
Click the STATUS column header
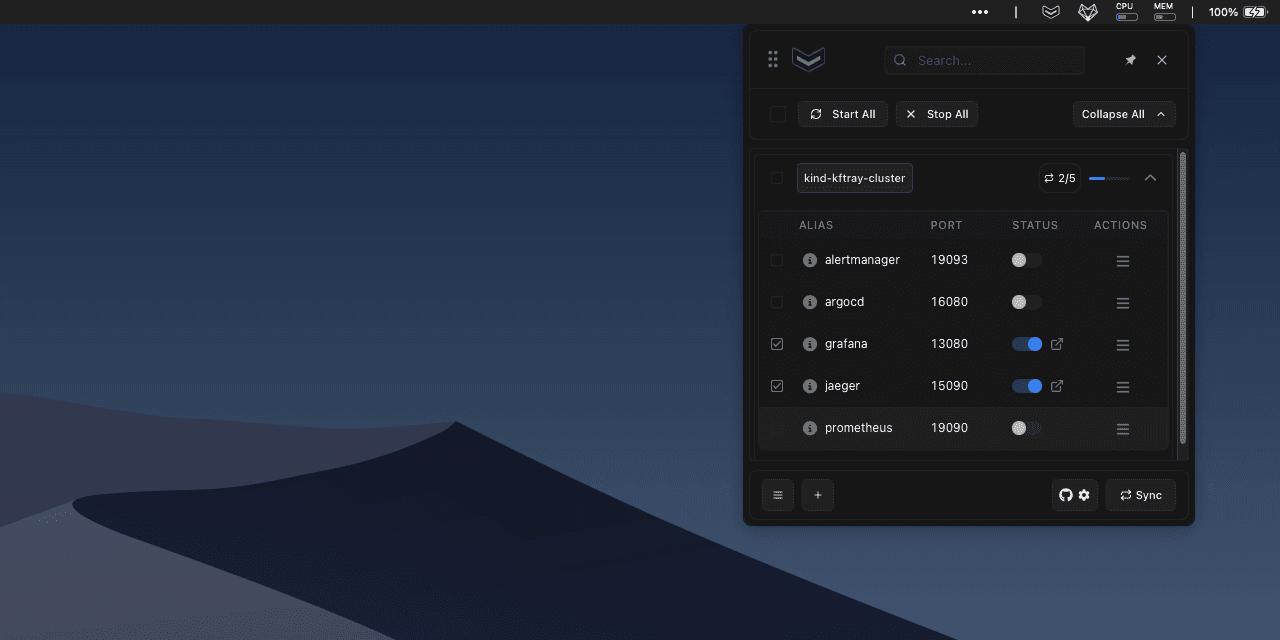pos(1035,225)
